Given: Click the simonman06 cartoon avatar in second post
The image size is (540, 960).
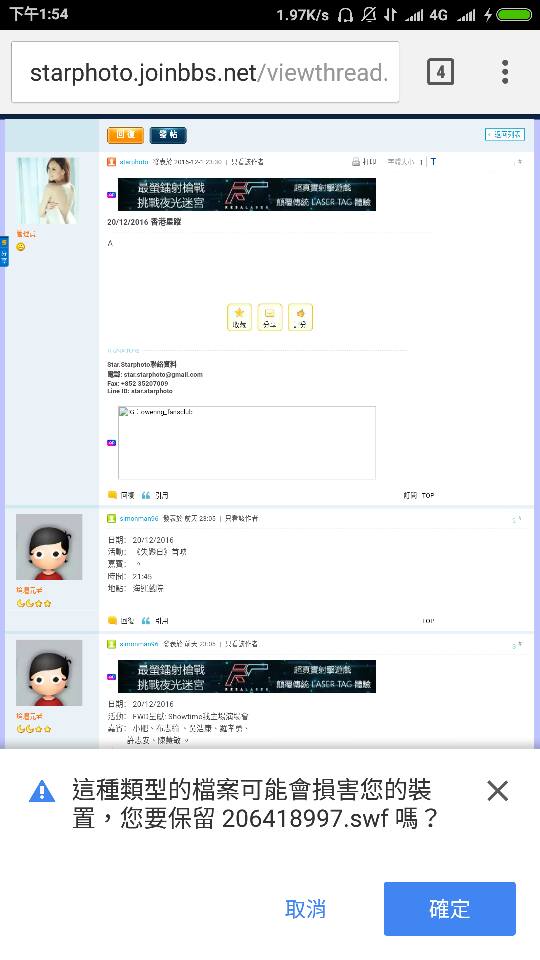Looking at the screenshot, I should point(49,547).
